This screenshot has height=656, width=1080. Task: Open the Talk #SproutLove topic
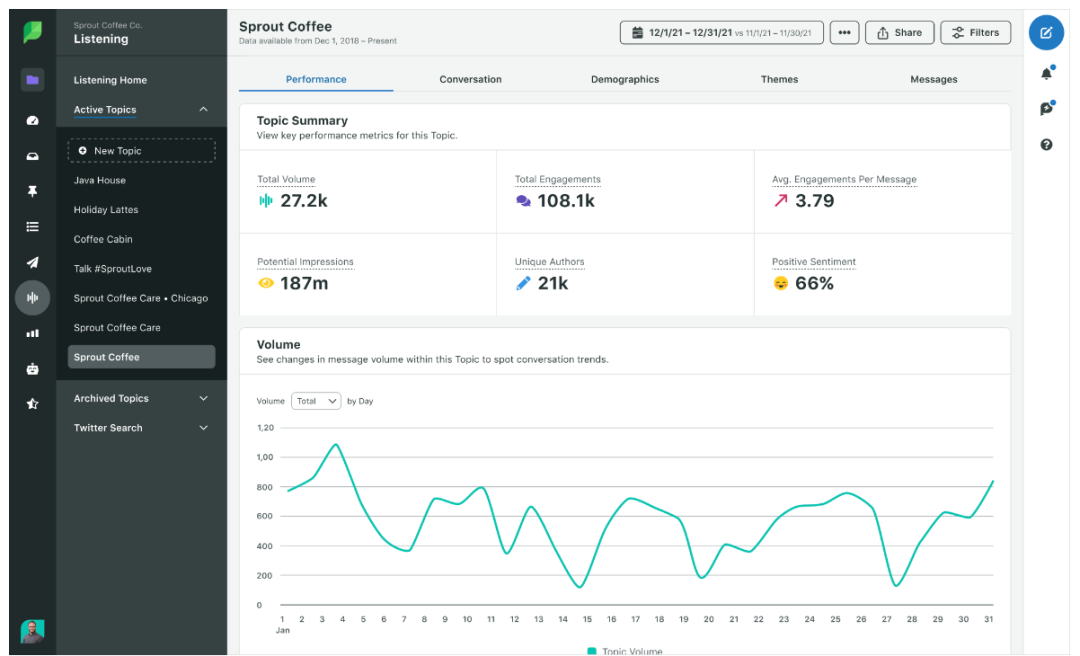click(x=113, y=269)
